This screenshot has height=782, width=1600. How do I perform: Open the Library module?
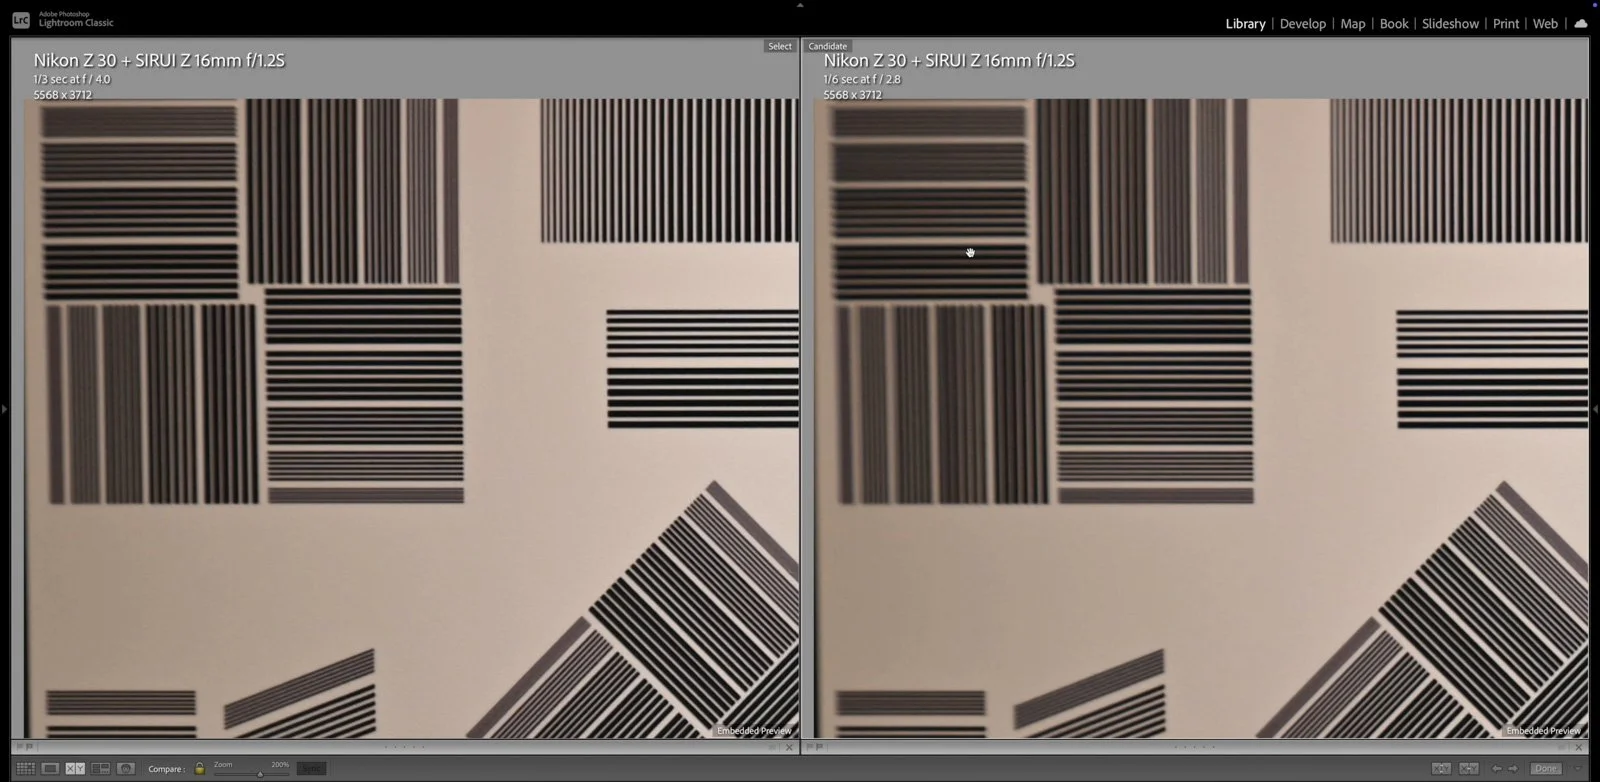[x=1245, y=24]
